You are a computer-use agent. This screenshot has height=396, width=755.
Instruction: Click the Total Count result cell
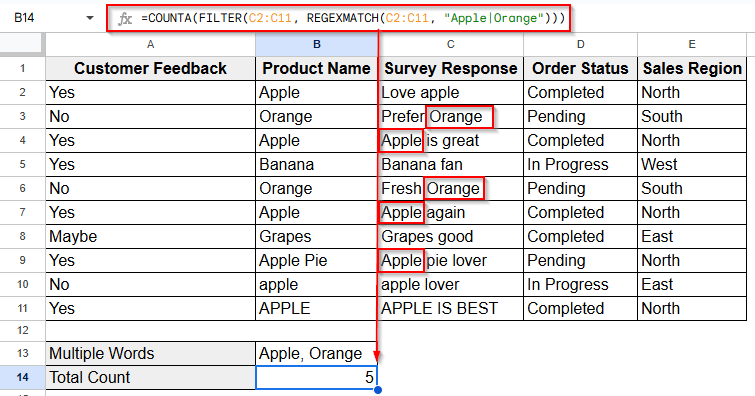pos(317,377)
